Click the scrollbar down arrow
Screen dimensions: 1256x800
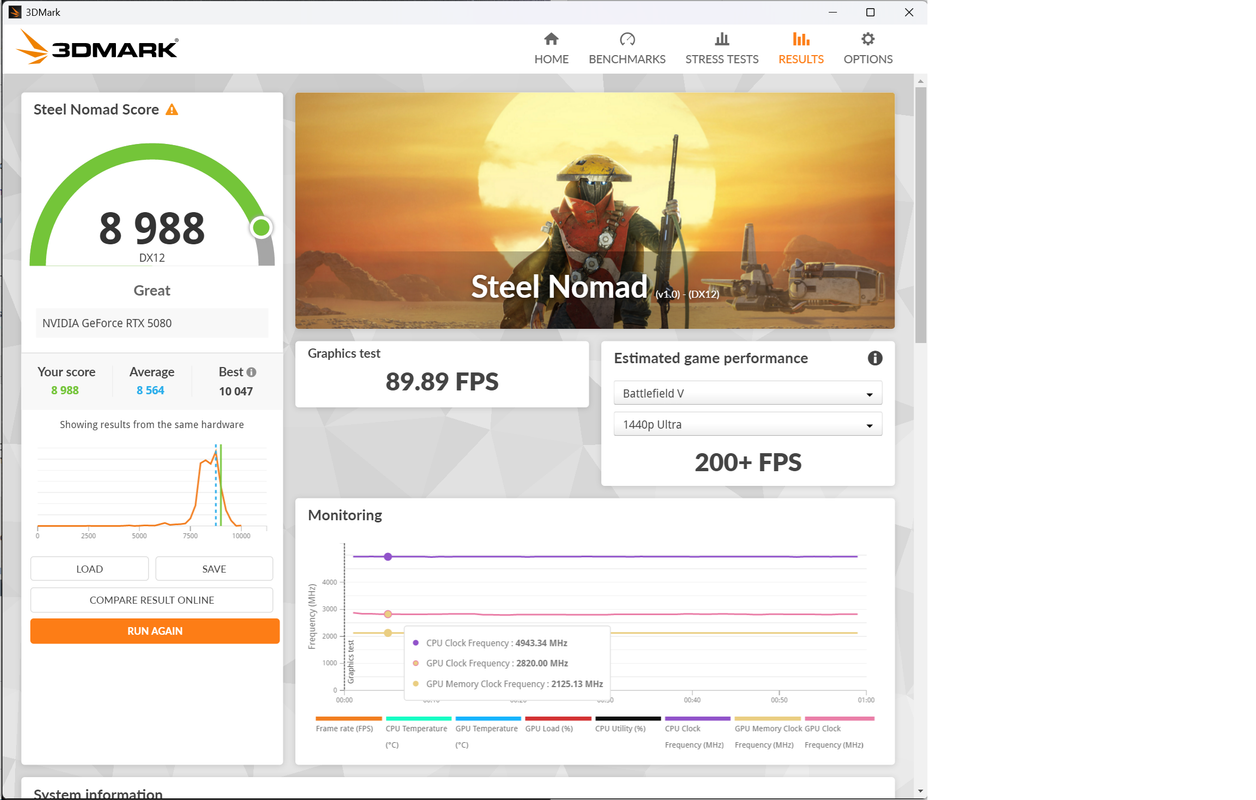click(921, 791)
